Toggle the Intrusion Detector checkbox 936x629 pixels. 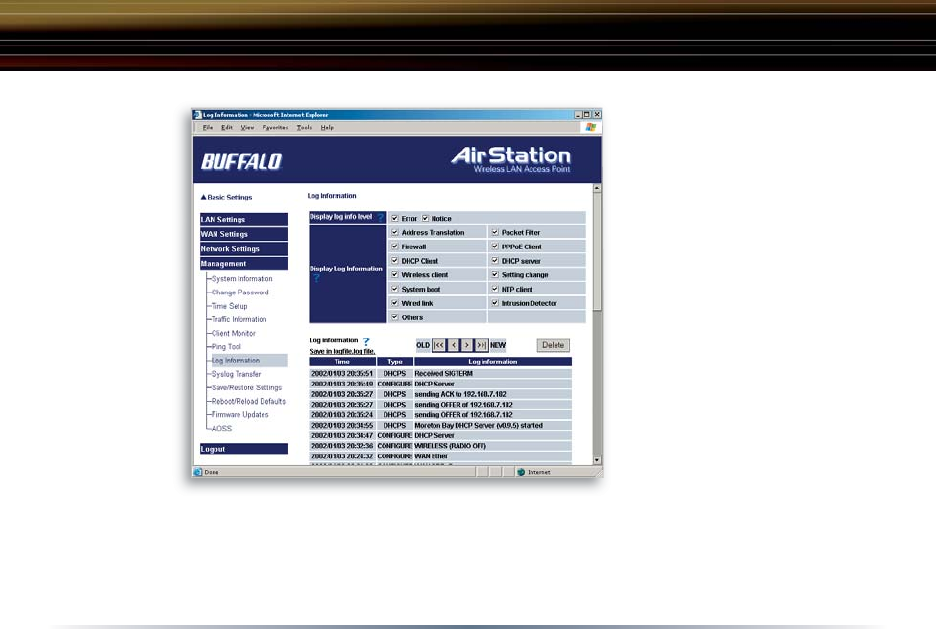point(495,303)
